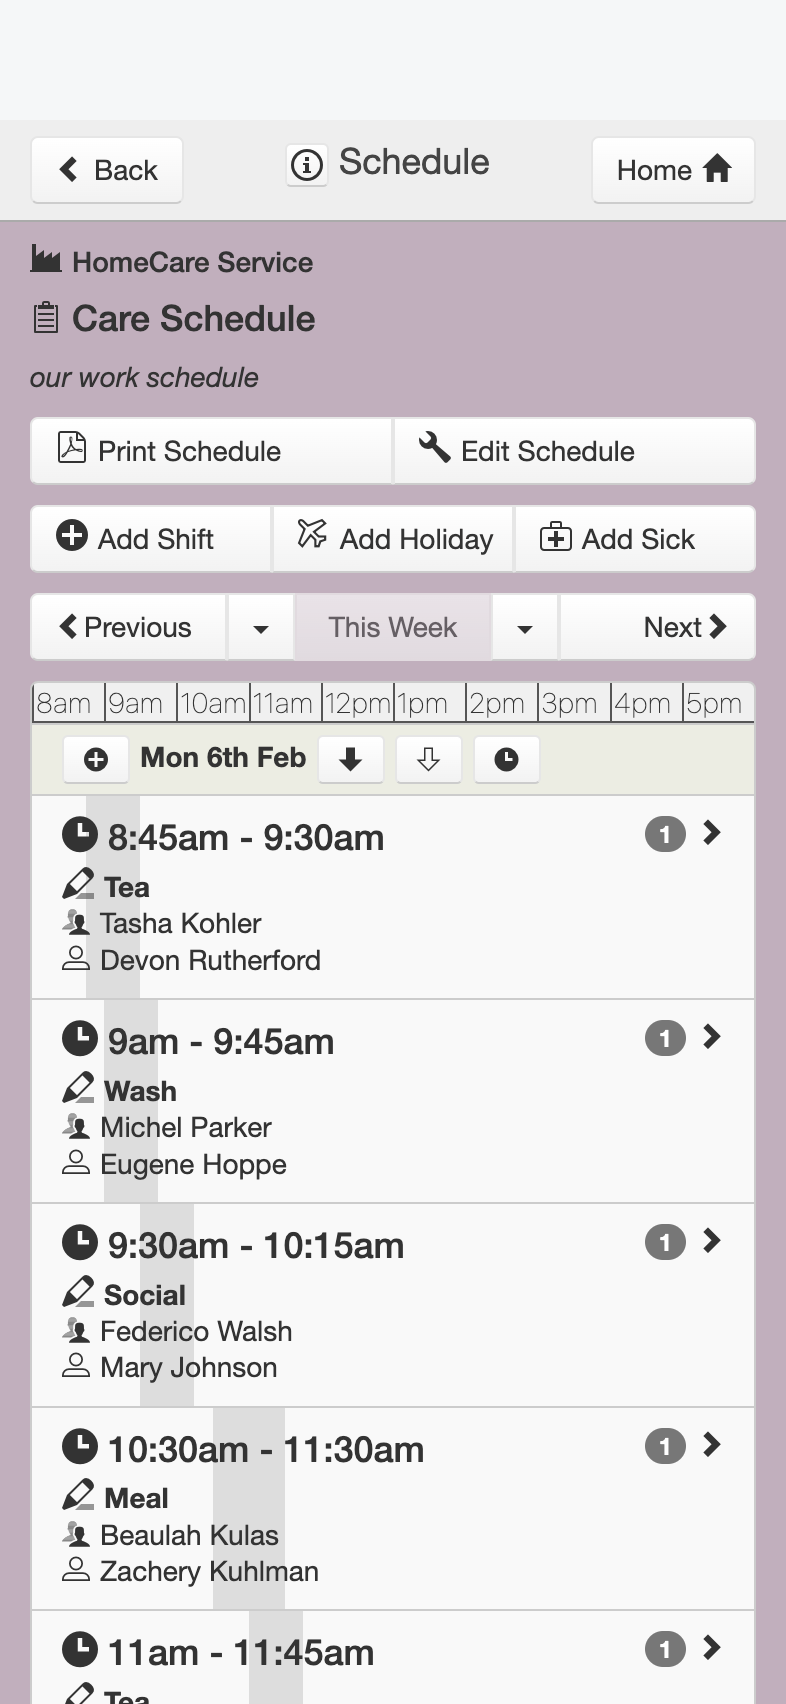Image resolution: width=786 pixels, height=1704 pixels.
Task: Open the 8:45am Tea shift chevron
Action: coord(712,833)
